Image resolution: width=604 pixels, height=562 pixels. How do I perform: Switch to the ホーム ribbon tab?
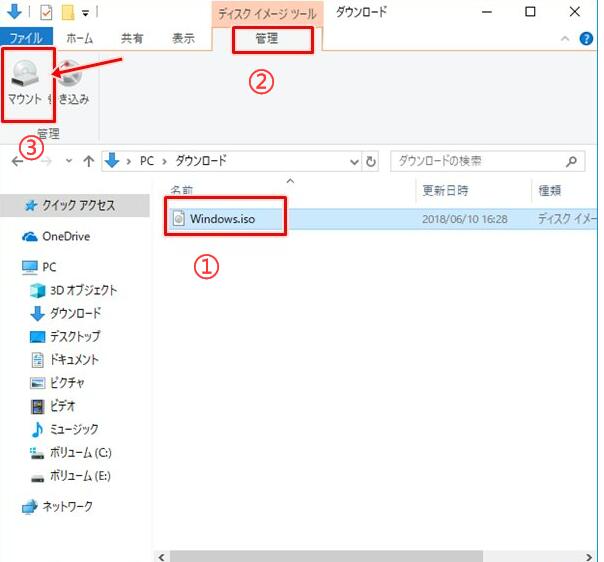pos(80,39)
